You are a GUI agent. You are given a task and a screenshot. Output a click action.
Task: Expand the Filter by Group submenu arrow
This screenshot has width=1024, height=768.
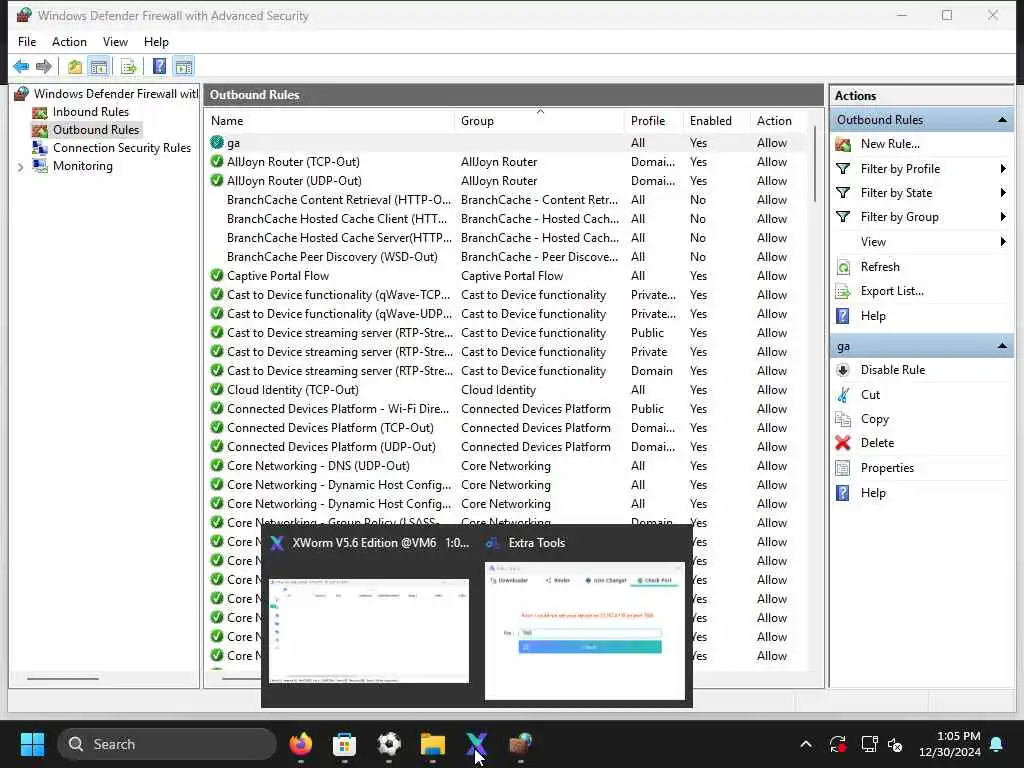(x=1002, y=217)
